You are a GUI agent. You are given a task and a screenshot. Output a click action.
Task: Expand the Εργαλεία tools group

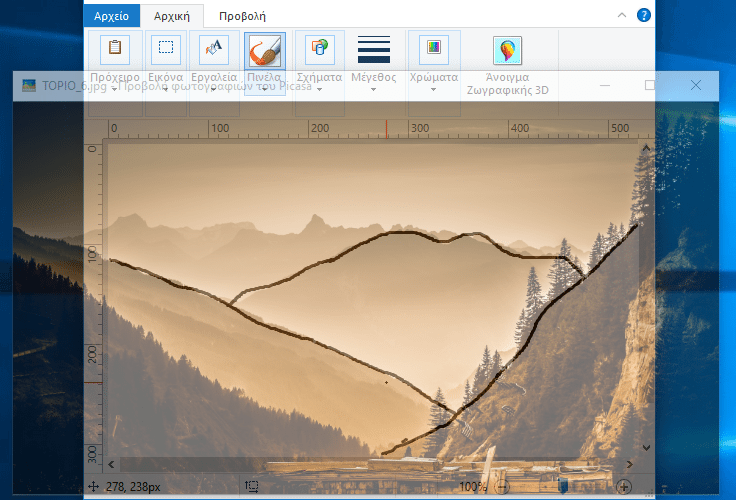coord(214,73)
